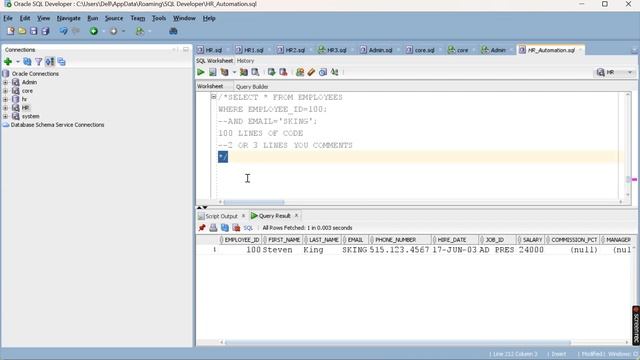This screenshot has height=360, width=640.
Task: Click the HIRE_DATE column header
Action: [455, 240]
